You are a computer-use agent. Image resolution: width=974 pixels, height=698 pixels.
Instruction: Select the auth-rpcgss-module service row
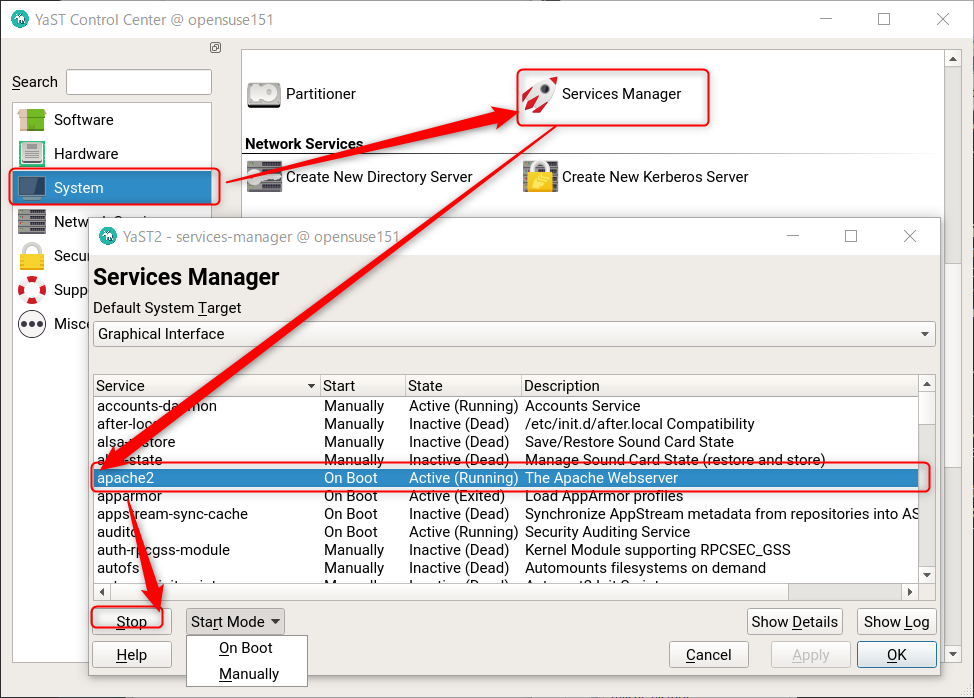click(506, 550)
